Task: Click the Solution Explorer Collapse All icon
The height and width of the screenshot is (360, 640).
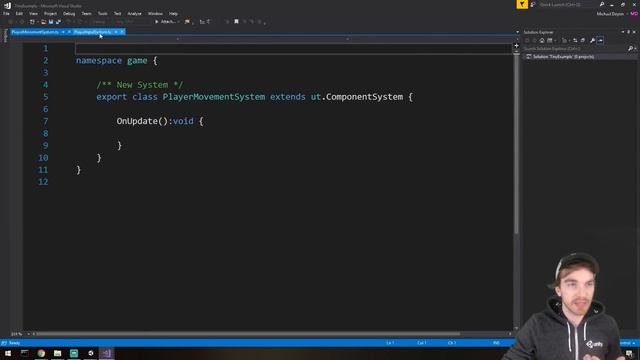Action: click(583, 40)
